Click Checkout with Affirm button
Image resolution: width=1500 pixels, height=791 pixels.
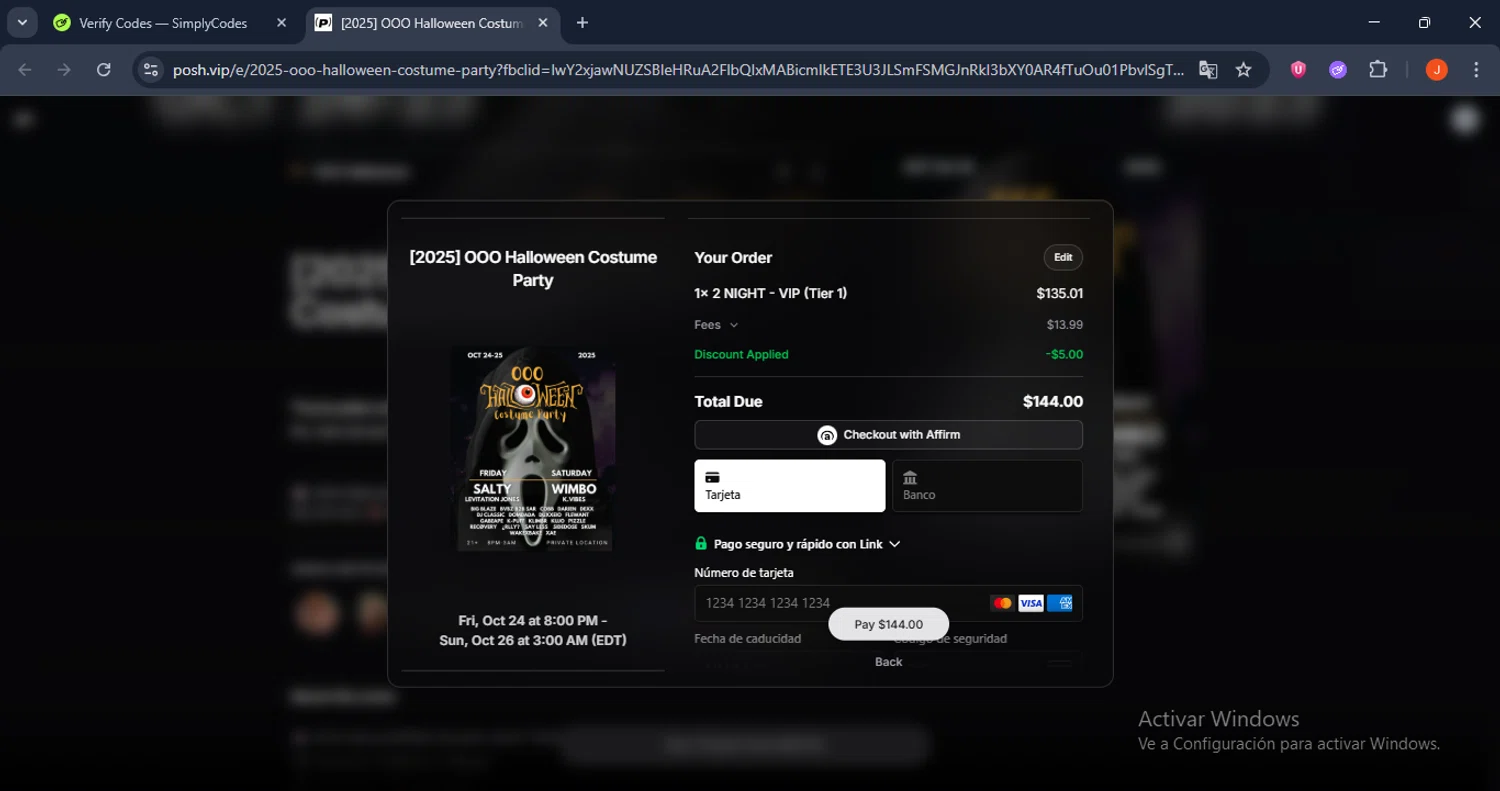888,435
